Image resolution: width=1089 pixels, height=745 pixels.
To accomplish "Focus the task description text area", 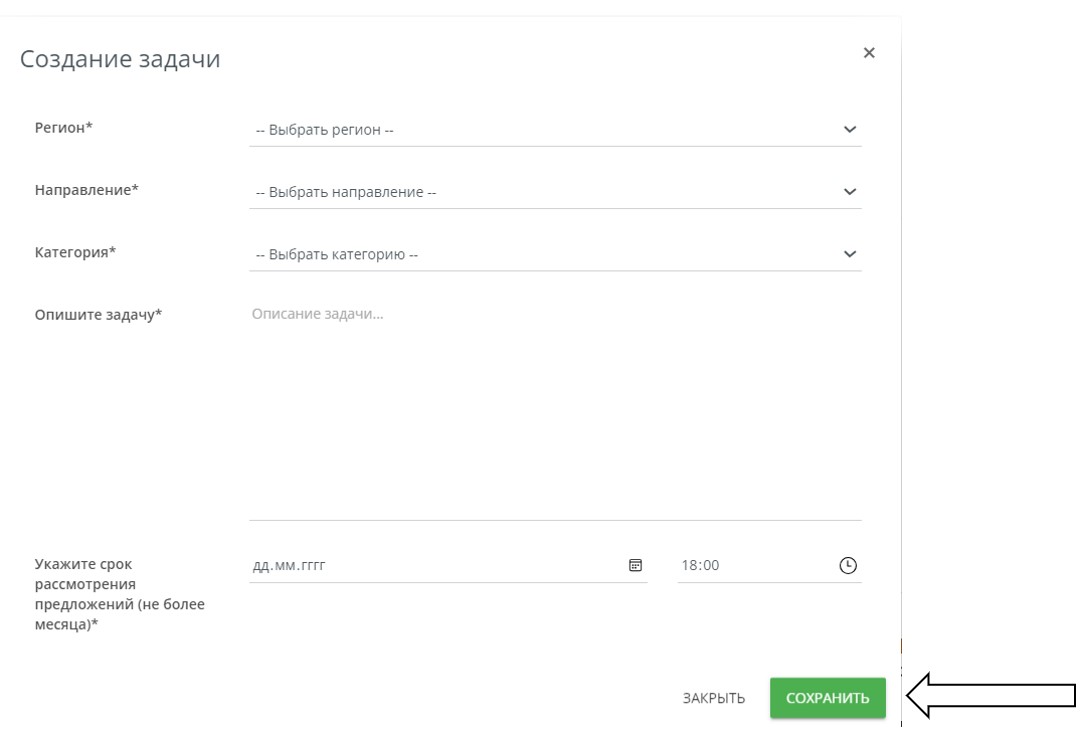I will coord(554,410).
